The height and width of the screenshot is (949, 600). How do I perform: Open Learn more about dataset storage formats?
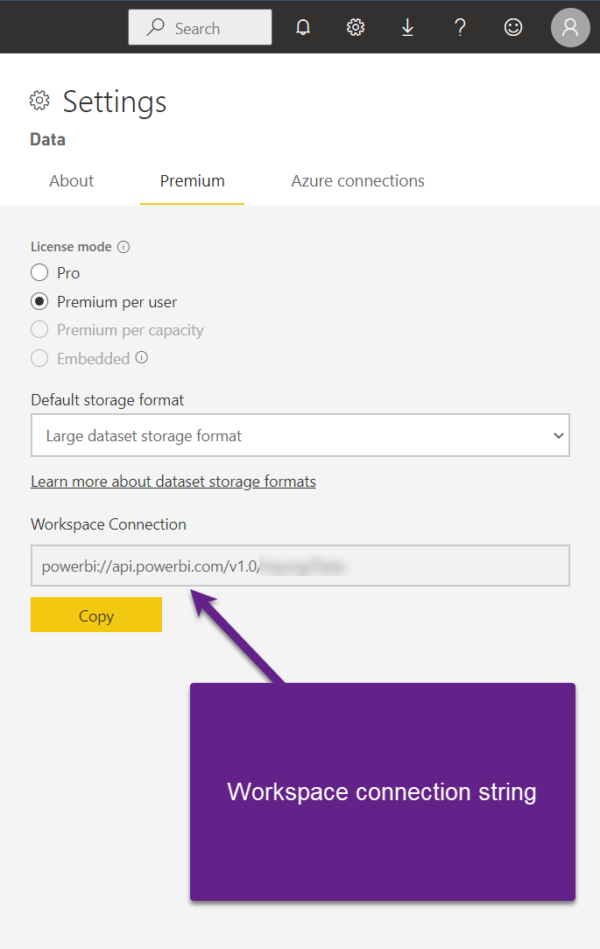173,481
